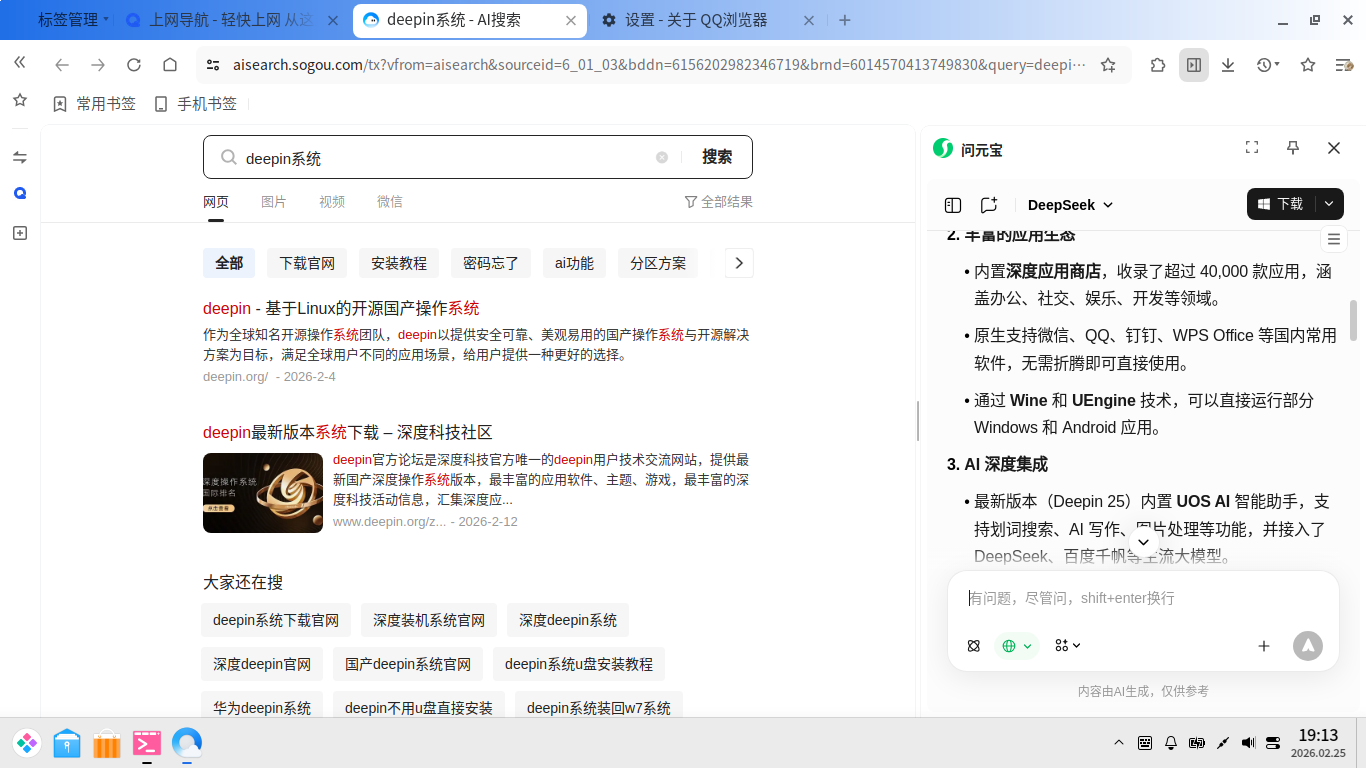Open the terminal from the taskbar
This screenshot has width=1366, height=768.
(147, 742)
